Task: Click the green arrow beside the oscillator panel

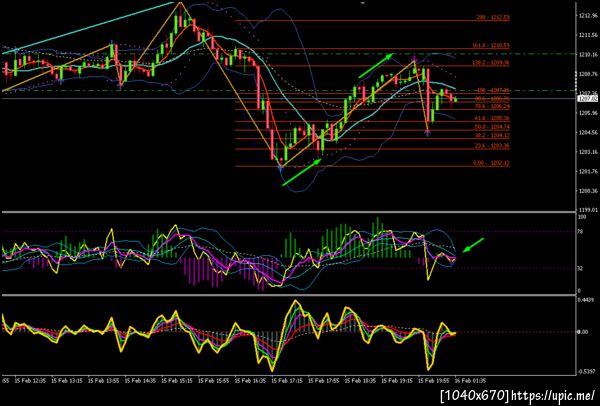Action: tap(473, 245)
